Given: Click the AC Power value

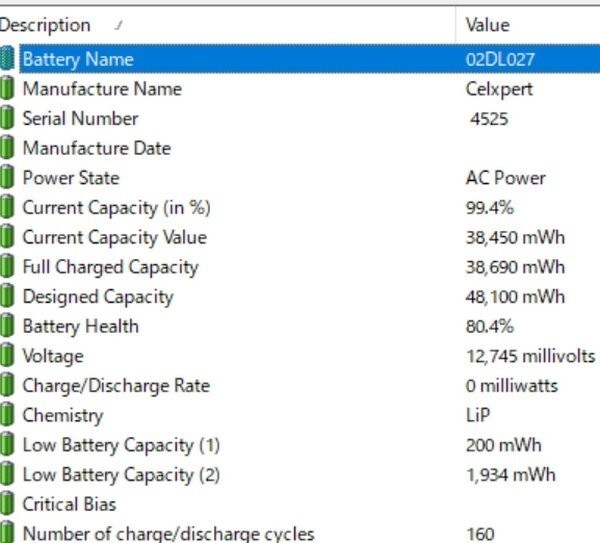Looking at the screenshot, I should tap(506, 178).
